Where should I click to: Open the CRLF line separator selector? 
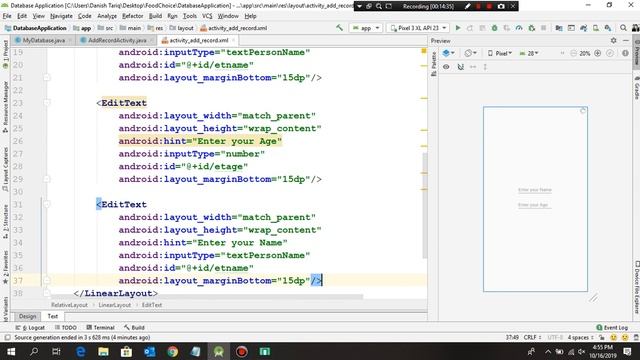[532, 338]
